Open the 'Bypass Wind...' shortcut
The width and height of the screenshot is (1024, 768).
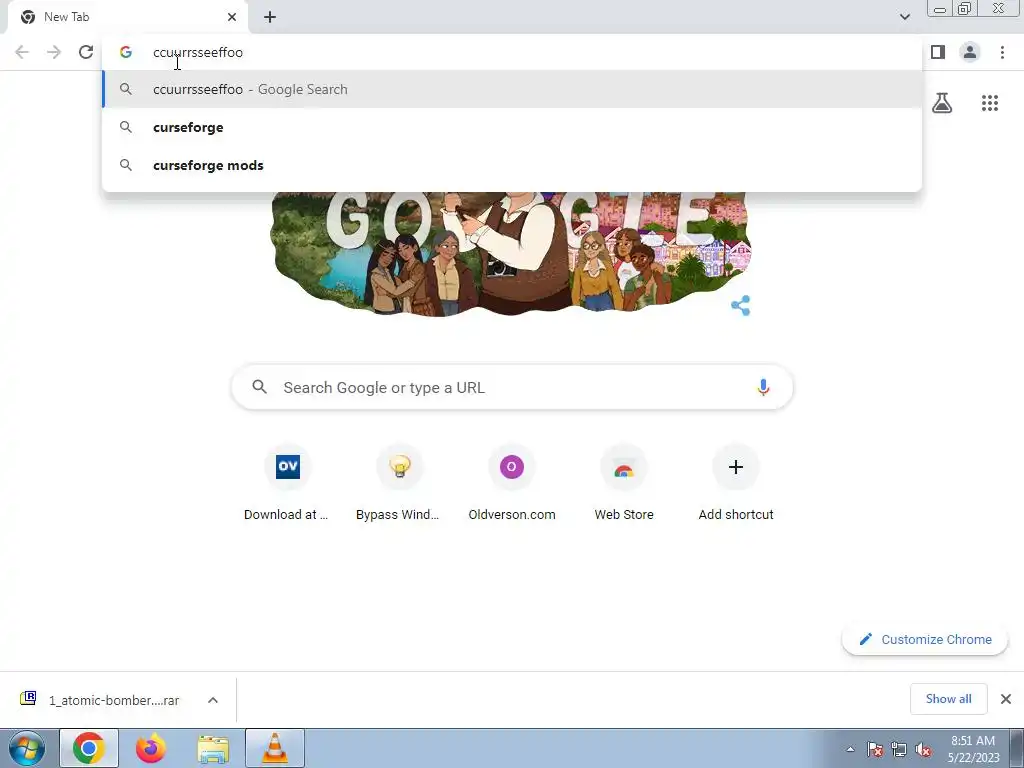click(x=399, y=484)
